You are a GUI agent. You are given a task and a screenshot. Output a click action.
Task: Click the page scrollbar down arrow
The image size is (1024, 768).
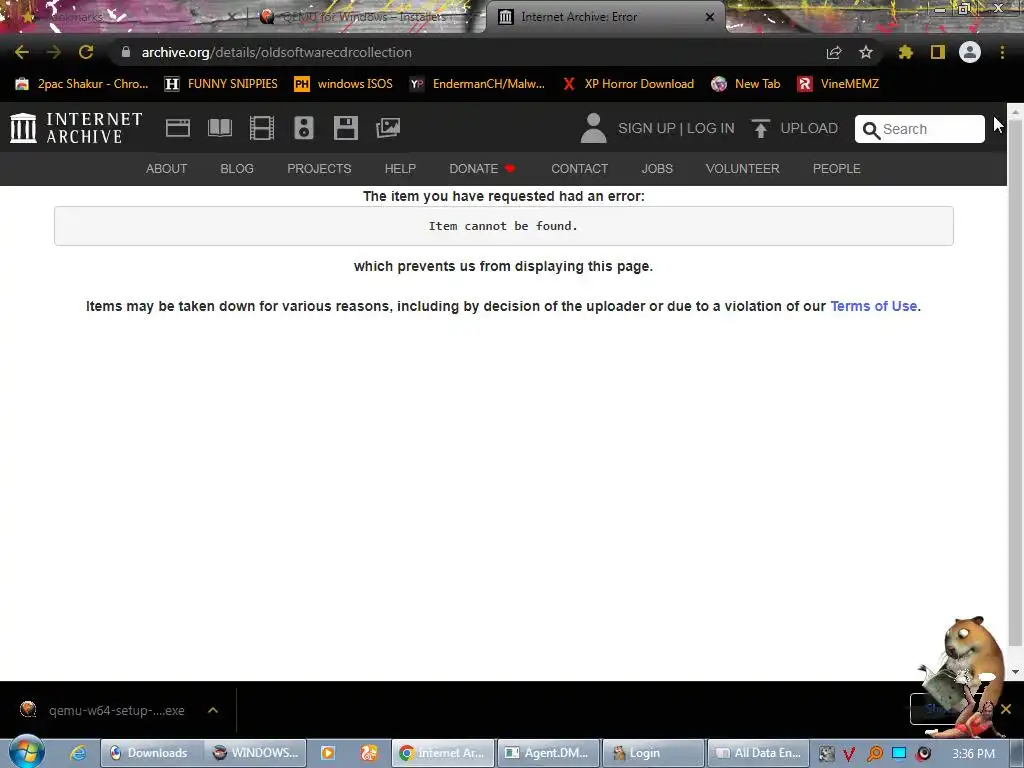[x=1015, y=672]
